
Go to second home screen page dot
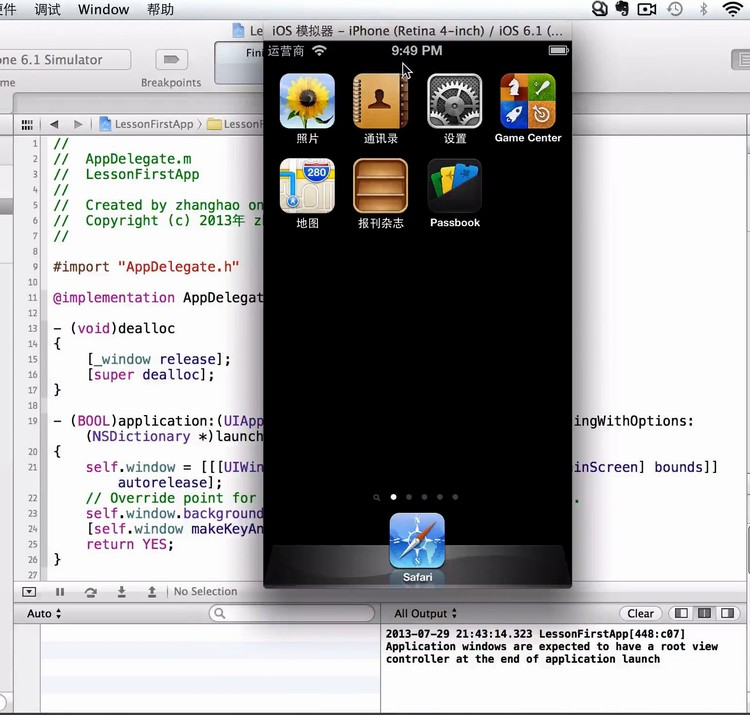409,497
